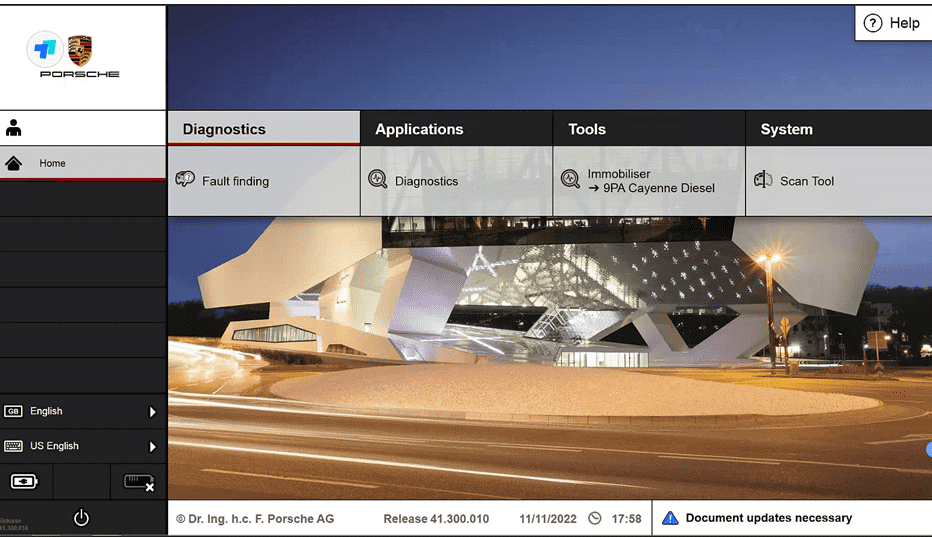Select the Diagnostics tab header

pos(264,128)
